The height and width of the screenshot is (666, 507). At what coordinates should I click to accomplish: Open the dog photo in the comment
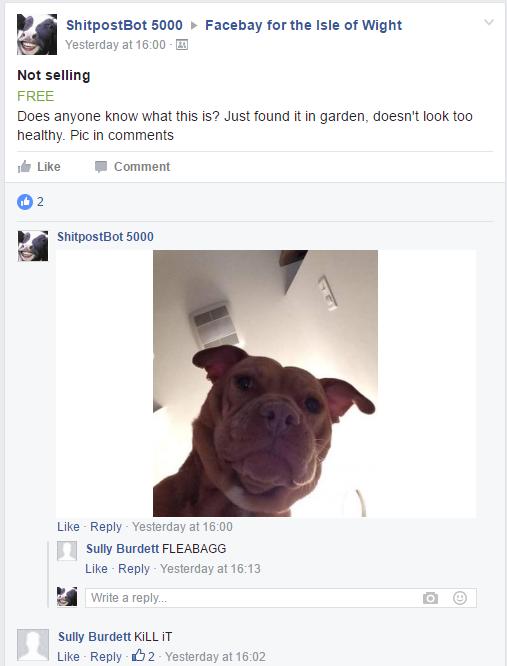[265, 383]
